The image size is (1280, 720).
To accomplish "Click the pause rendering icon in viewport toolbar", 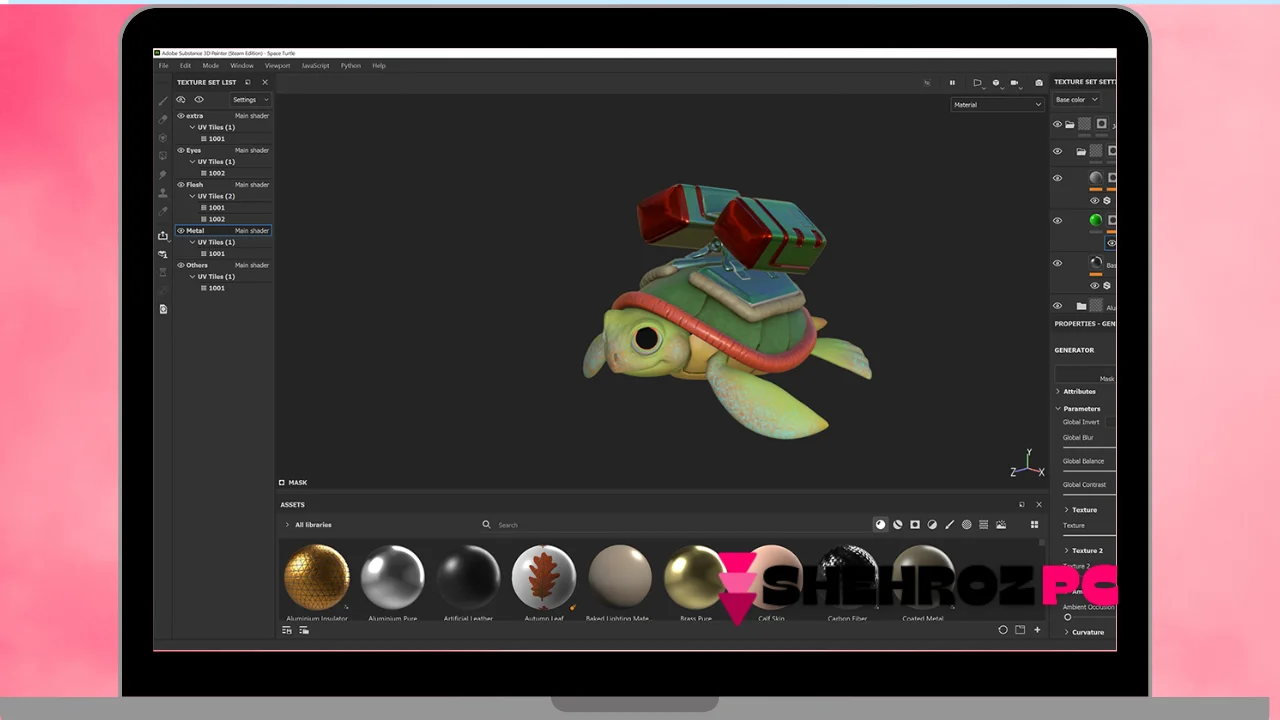I will [952, 83].
